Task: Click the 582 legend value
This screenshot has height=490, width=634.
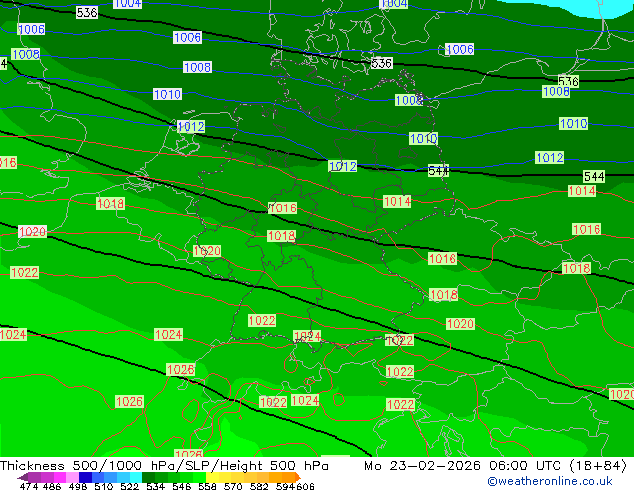Action: pos(259,486)
